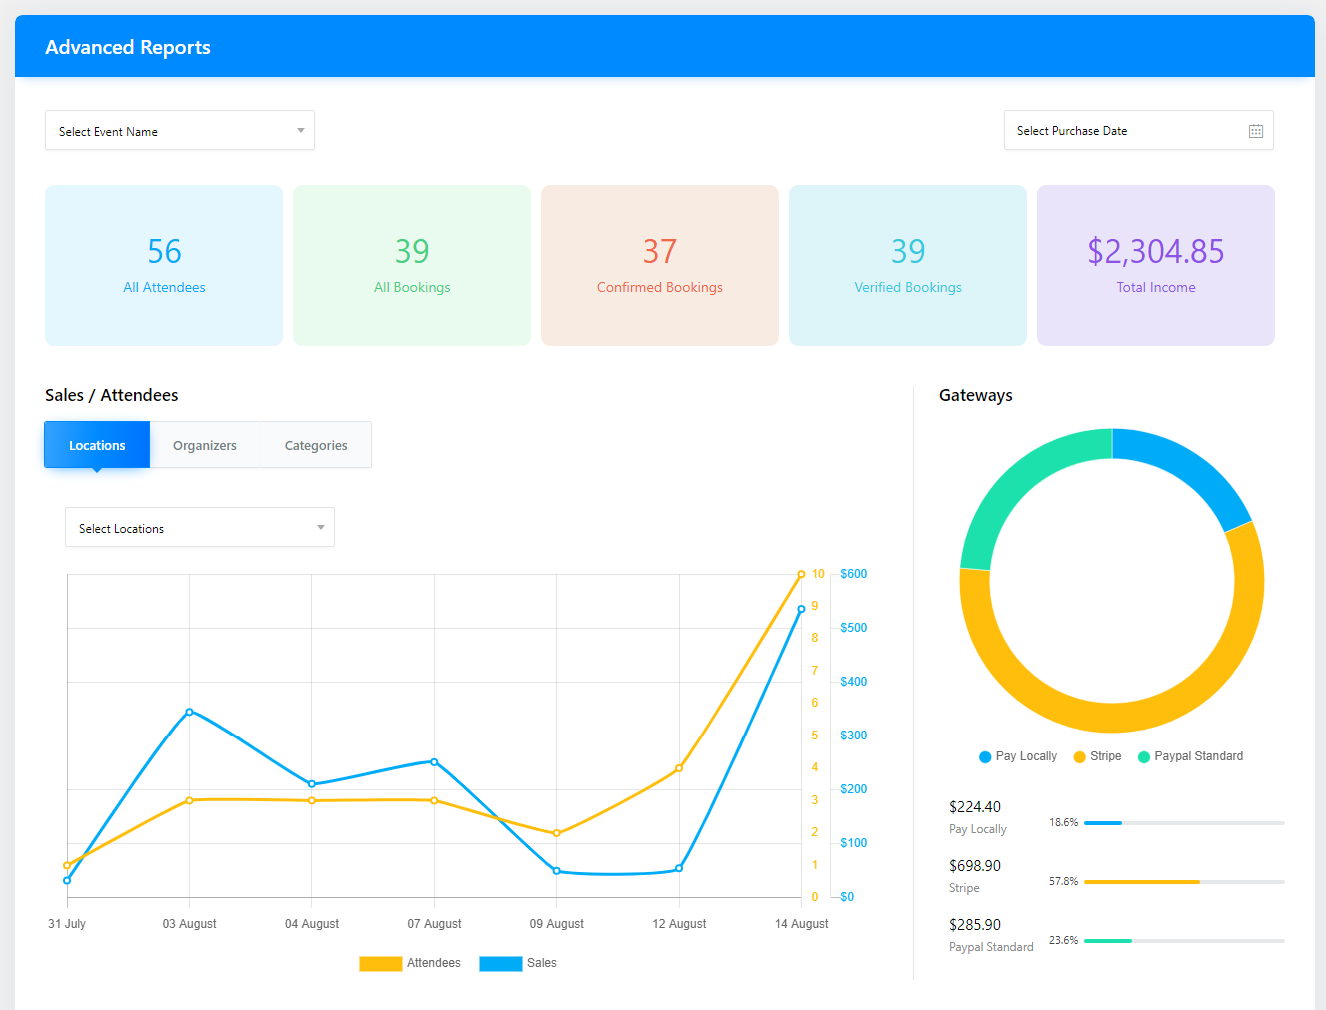Viewport: 1326px width, 1010px height.
Task: Click the Stripe 57.8% progress bar
Action: [1184, 882]
